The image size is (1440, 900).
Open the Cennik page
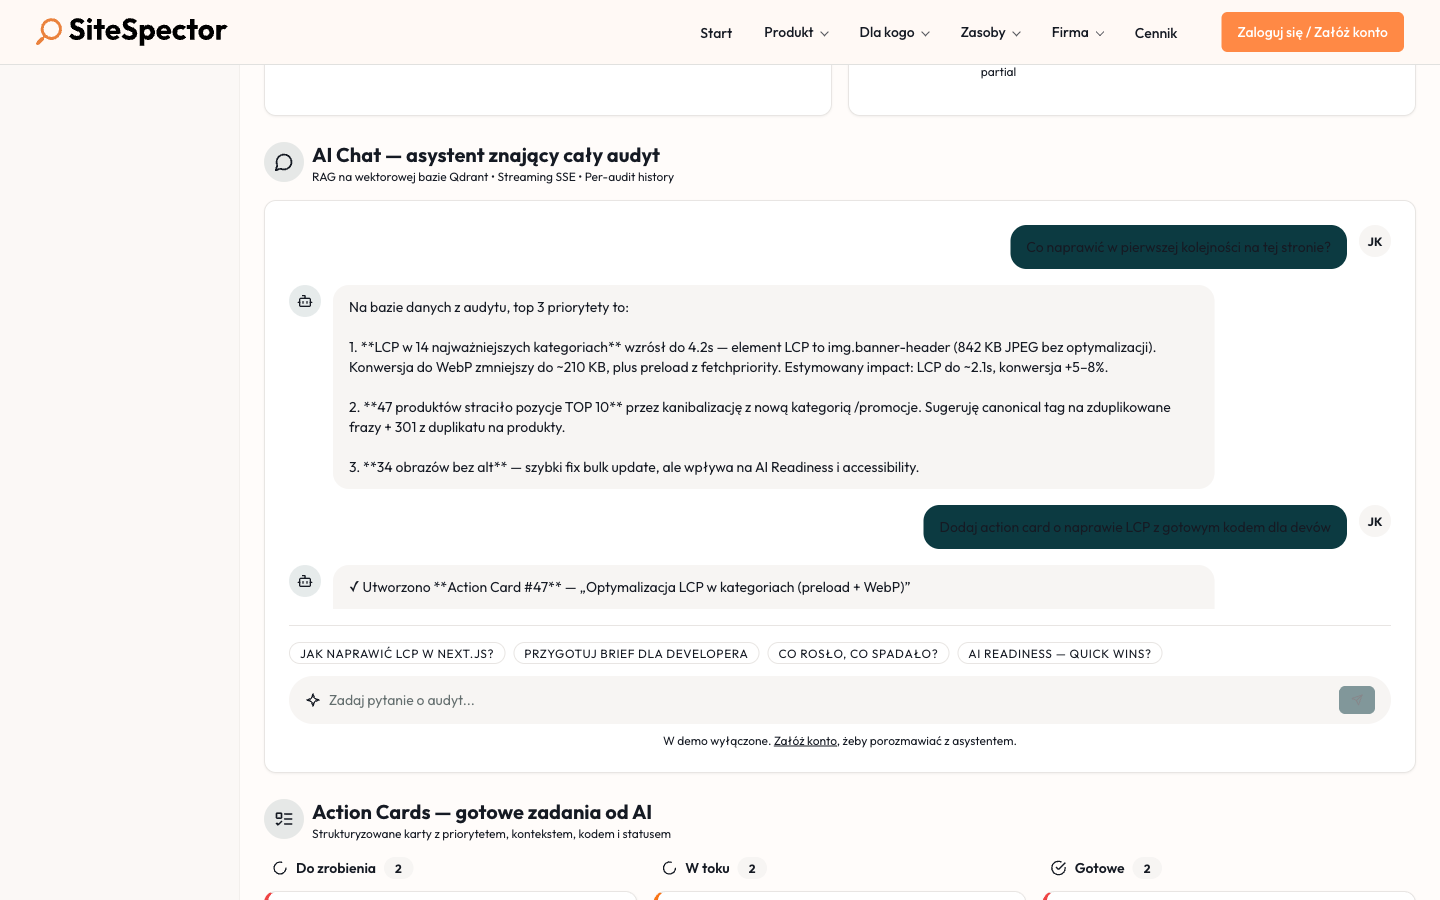tap(1155, 33)
